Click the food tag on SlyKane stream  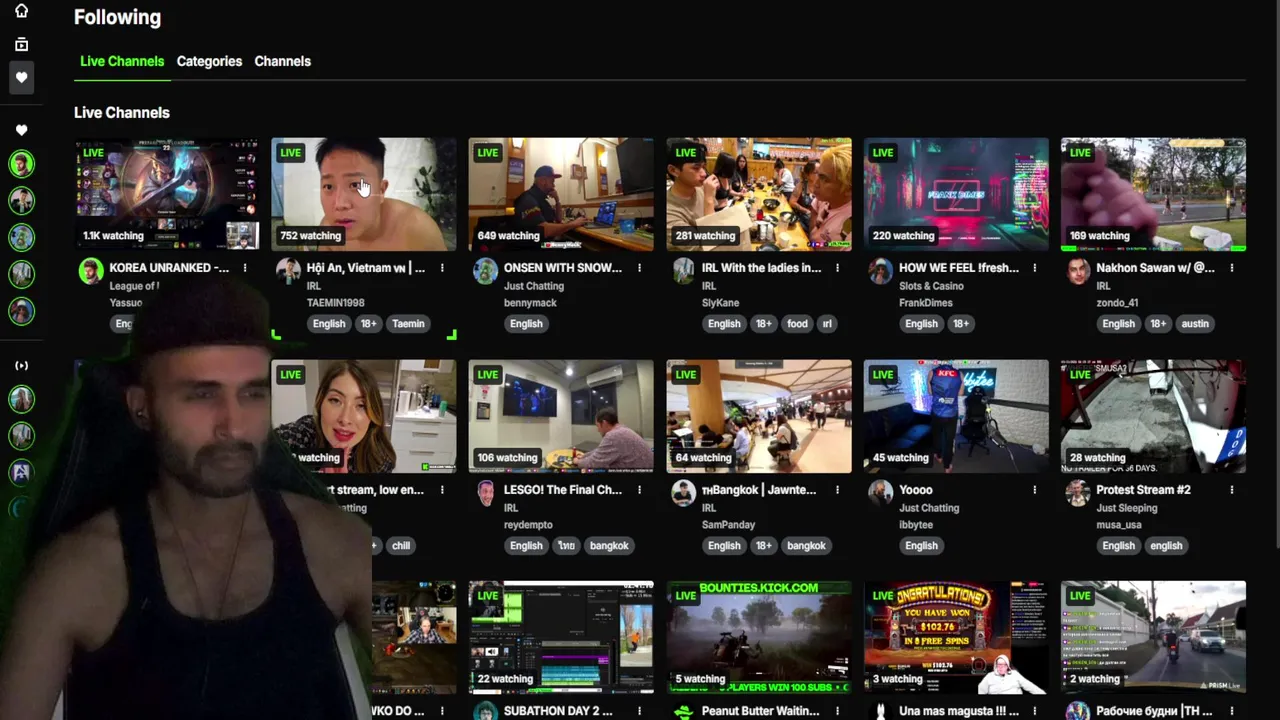(x=797, y=324)
